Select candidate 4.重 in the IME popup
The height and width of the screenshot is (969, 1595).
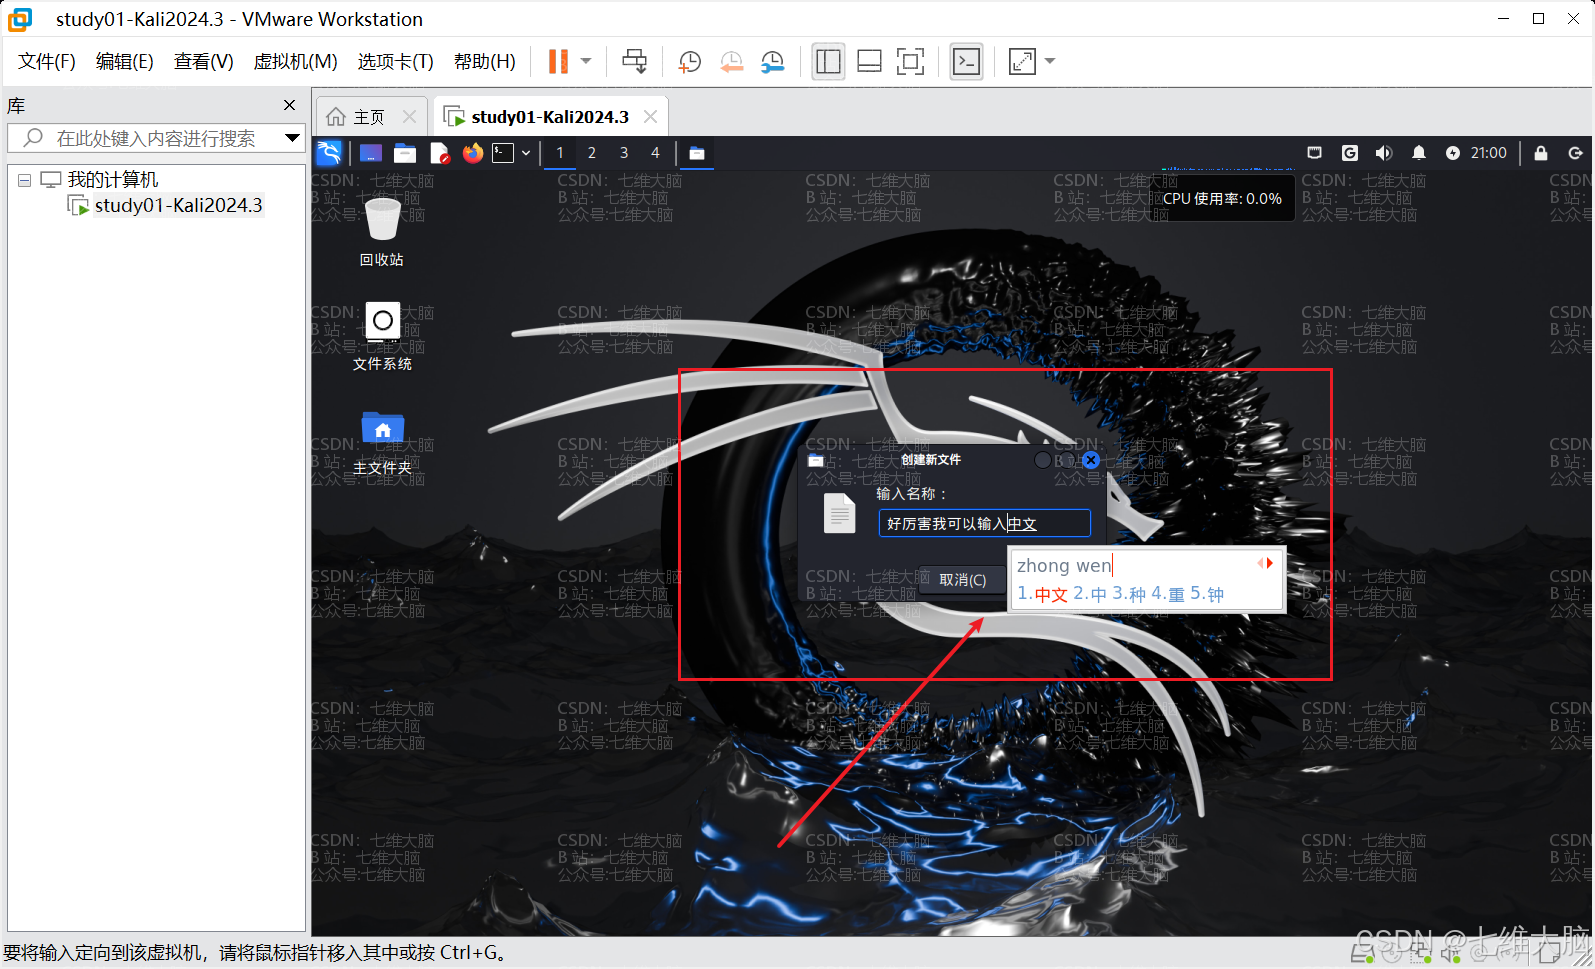click(x=1168, y=594)
